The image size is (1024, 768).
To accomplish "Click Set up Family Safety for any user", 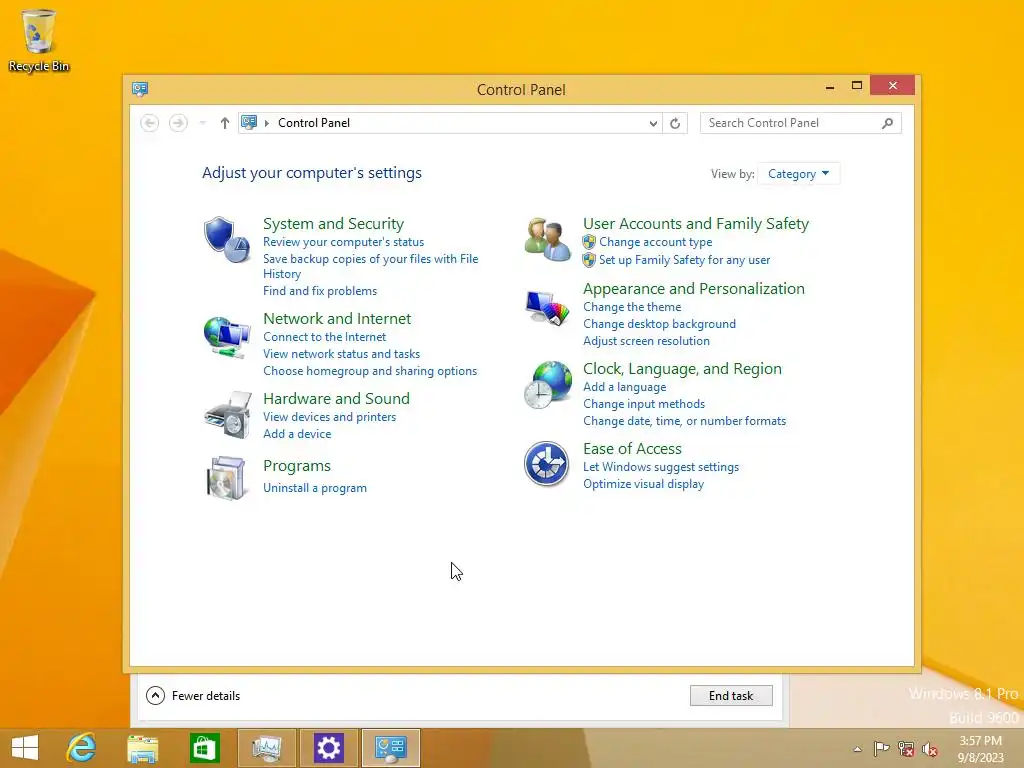I will [684, 260].
